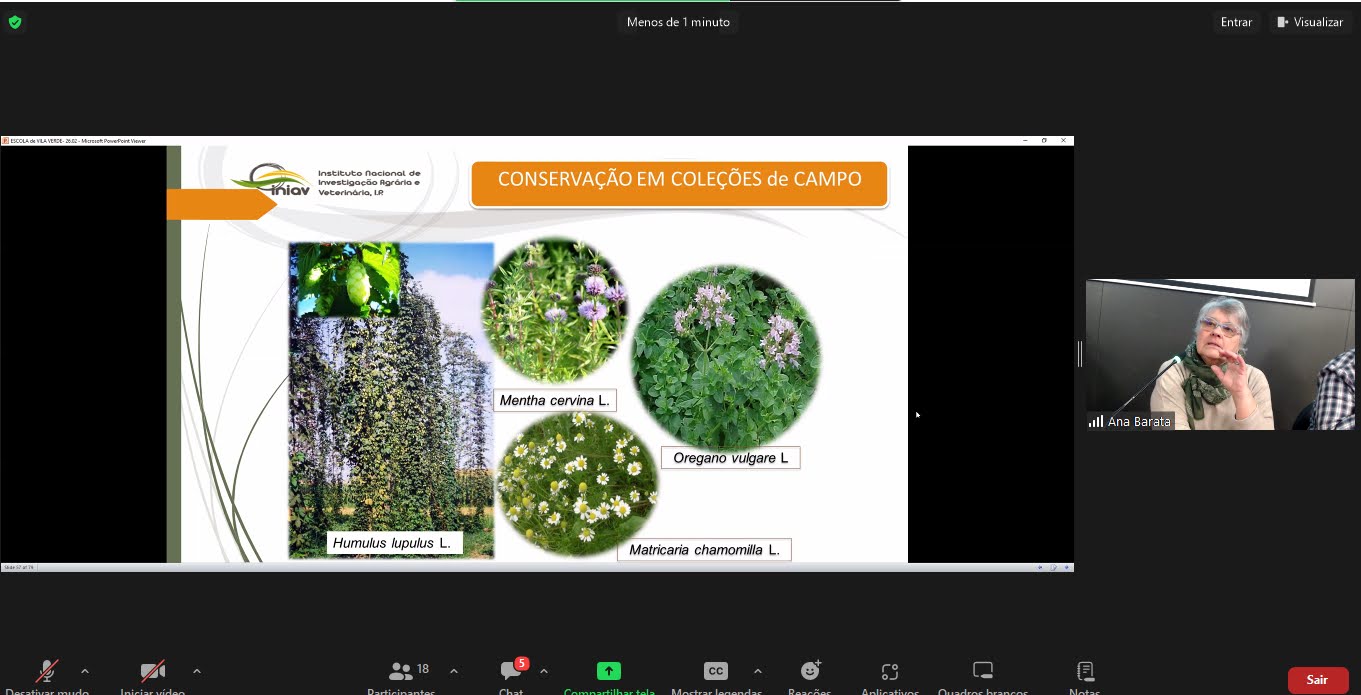1361x695 pixels.
Task: Click green Compartilhar tela share icon
Action: coord(609,671)
